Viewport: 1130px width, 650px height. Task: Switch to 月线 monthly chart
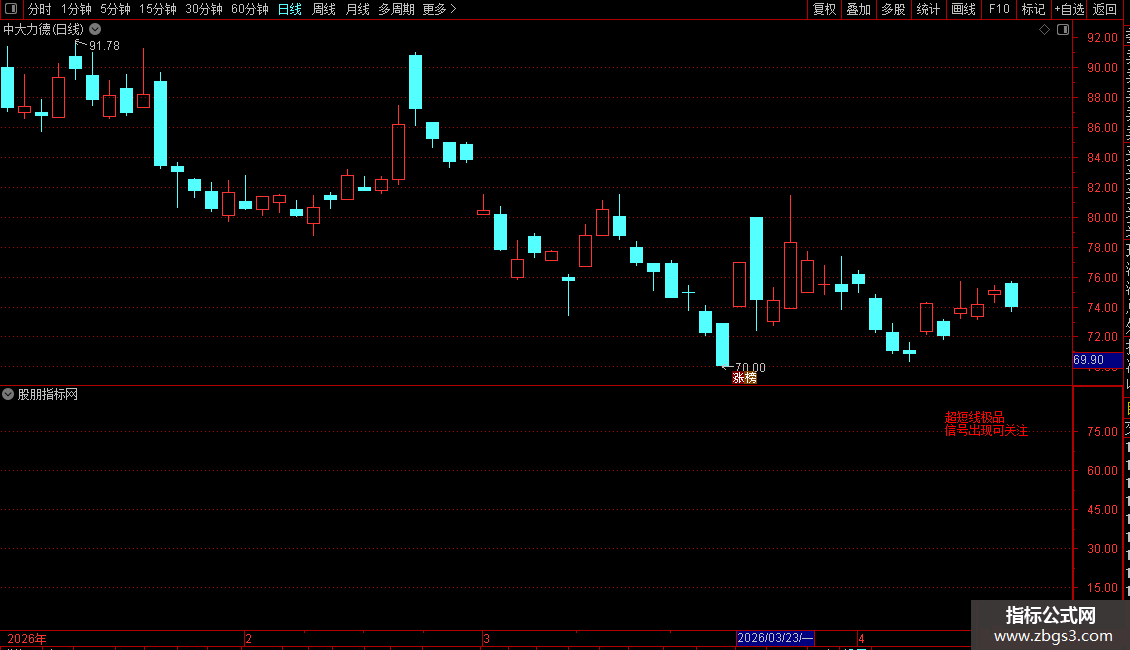pos(357,9)
